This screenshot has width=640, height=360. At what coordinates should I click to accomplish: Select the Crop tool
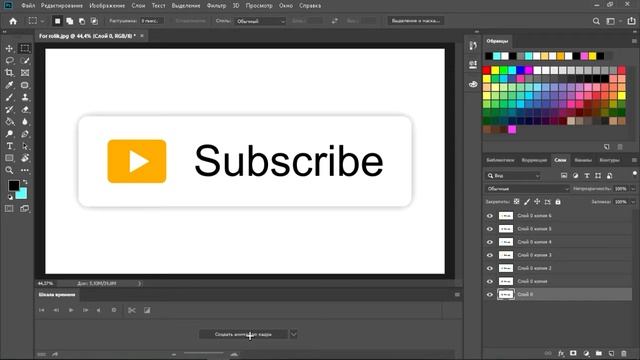click(x=9, y=73)
